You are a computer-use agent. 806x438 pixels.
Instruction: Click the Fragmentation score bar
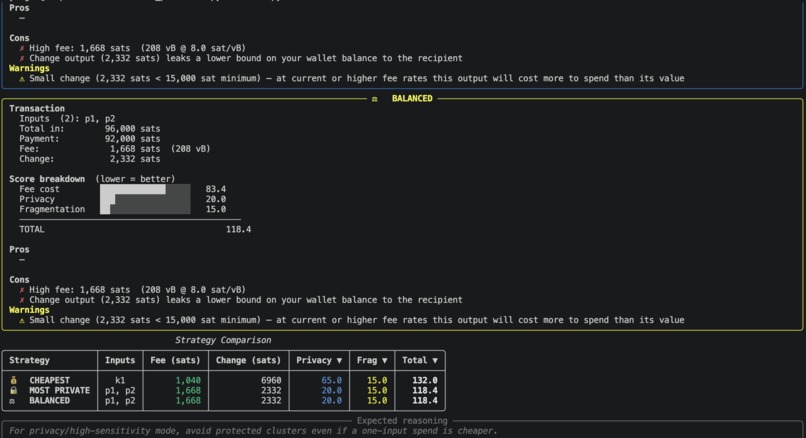tap(145, 209)
